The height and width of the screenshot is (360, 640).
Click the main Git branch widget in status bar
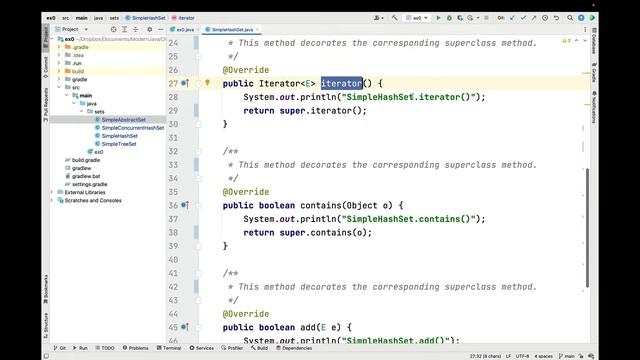pyautogui.click(x=567, y=356)
